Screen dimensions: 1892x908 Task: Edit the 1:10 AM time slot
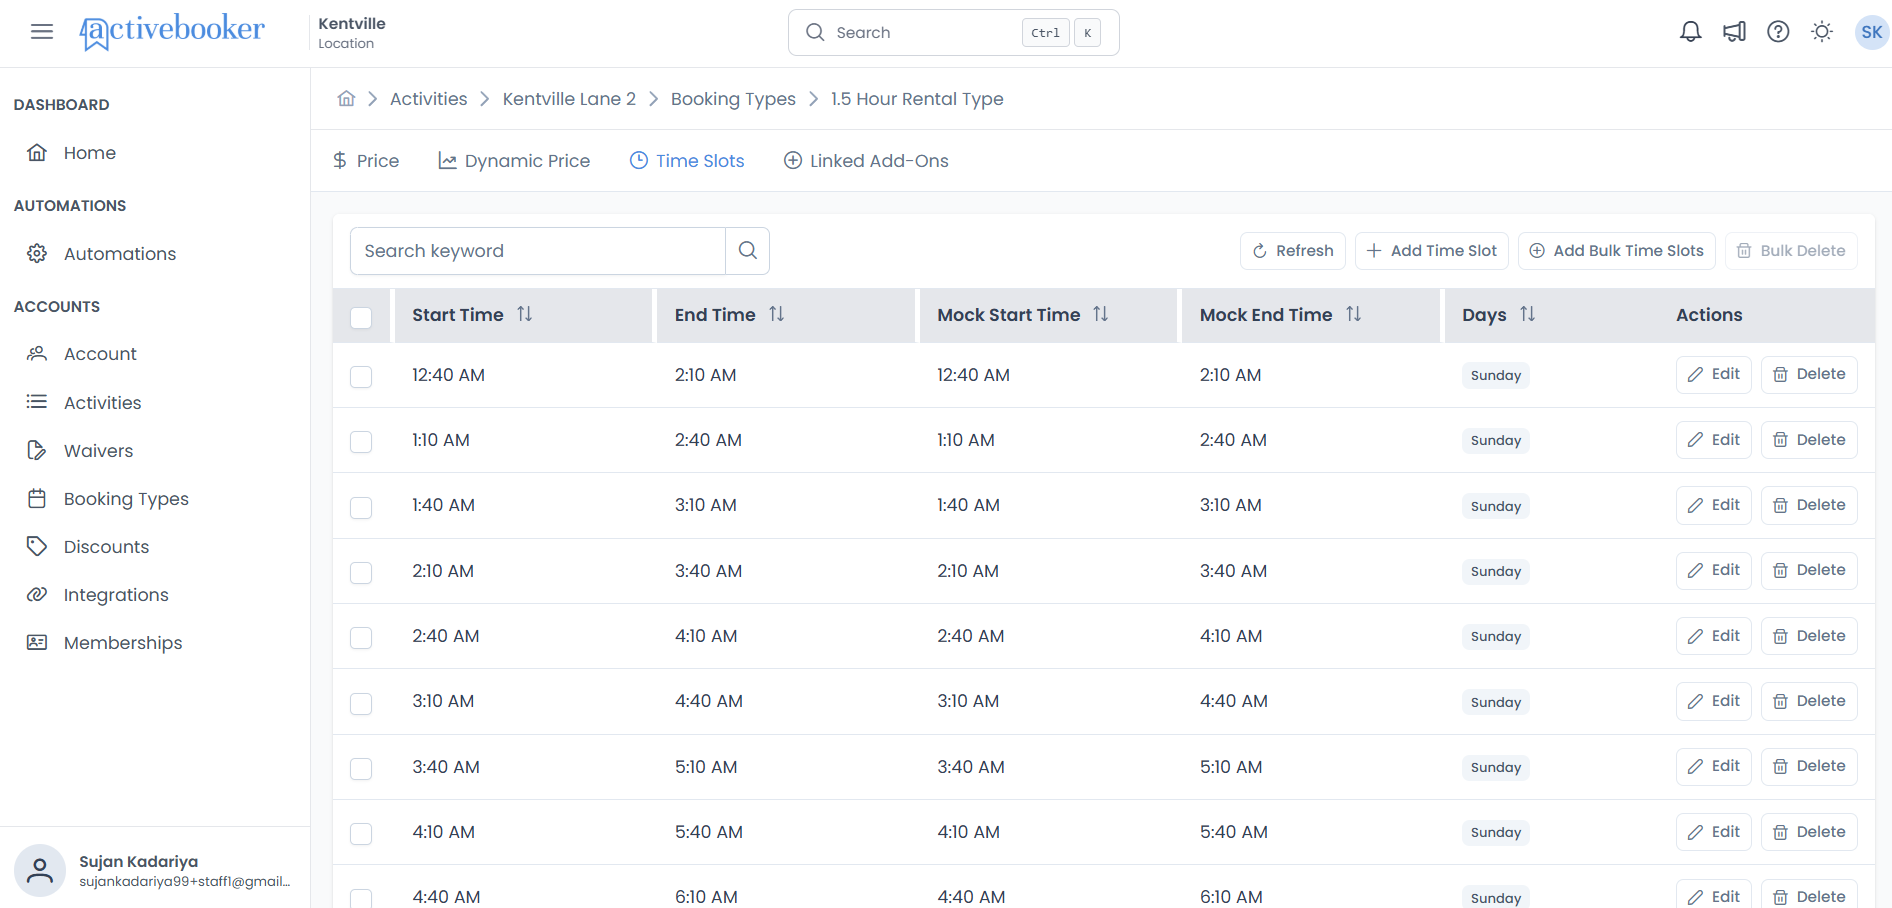click(x=1713, y=440)
